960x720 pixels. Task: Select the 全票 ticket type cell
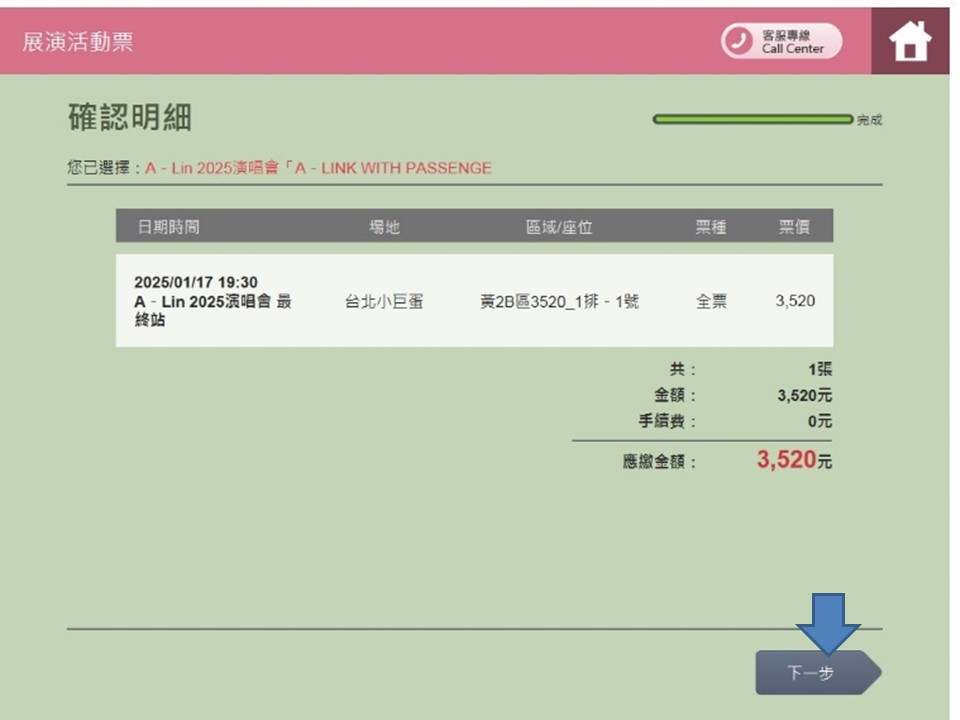(711, 301)
